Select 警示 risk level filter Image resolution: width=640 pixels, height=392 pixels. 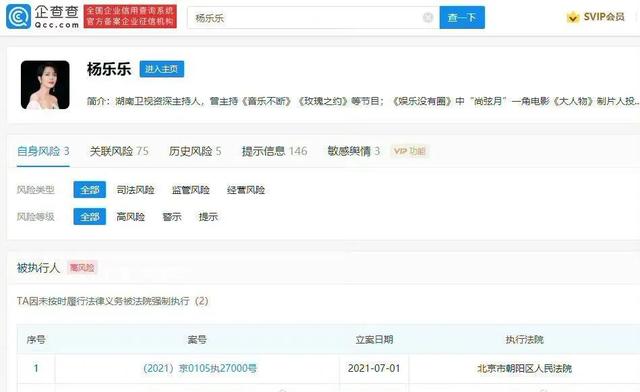172,217
